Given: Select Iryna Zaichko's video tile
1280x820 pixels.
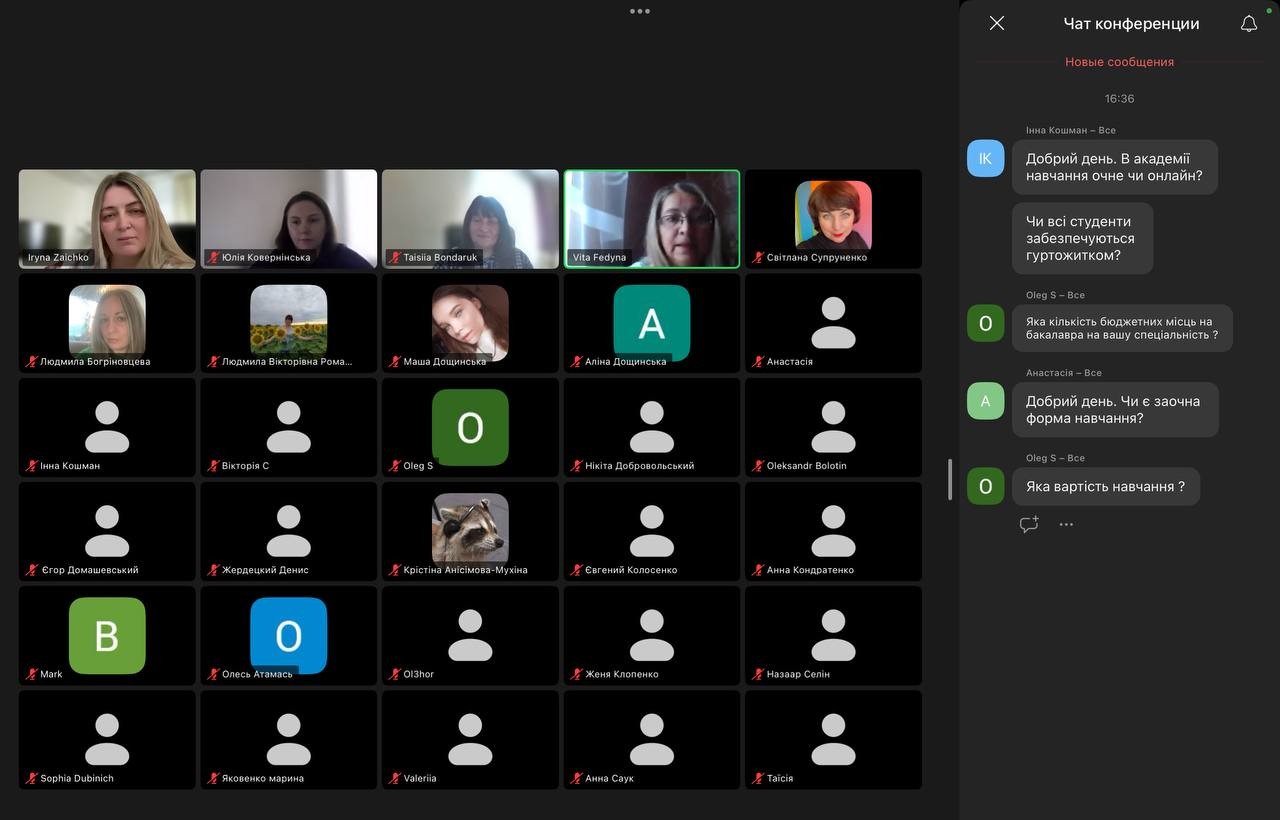Looking at the screenshot, I should coord(107,218).
